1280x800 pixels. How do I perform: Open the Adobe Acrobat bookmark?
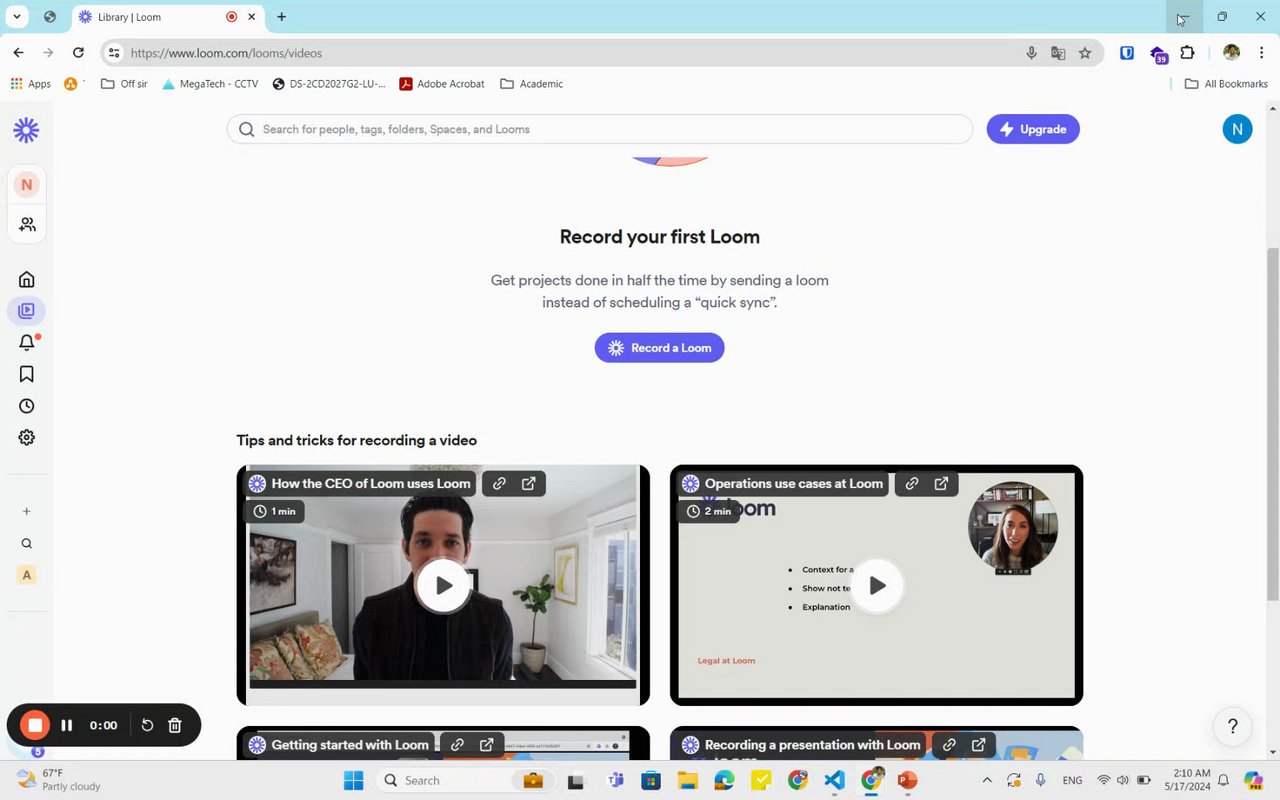click(x=442, y=84)
